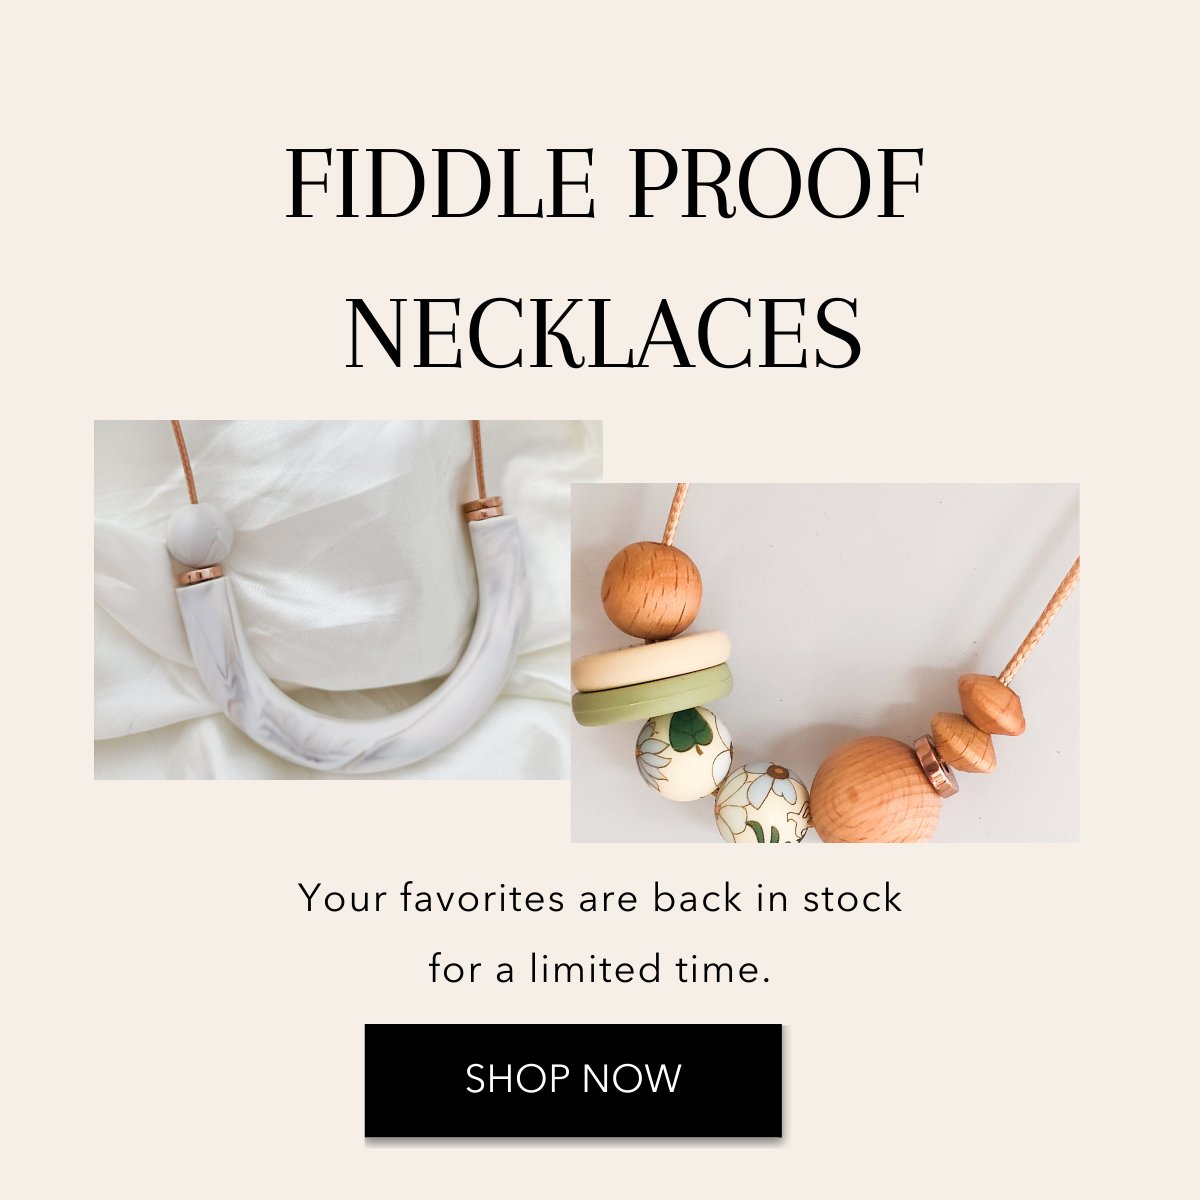Click the 'for a limited time.' text
The width and height of the screenshot is (1200, 1200).
pyautogui.click(x=600, y=969)
